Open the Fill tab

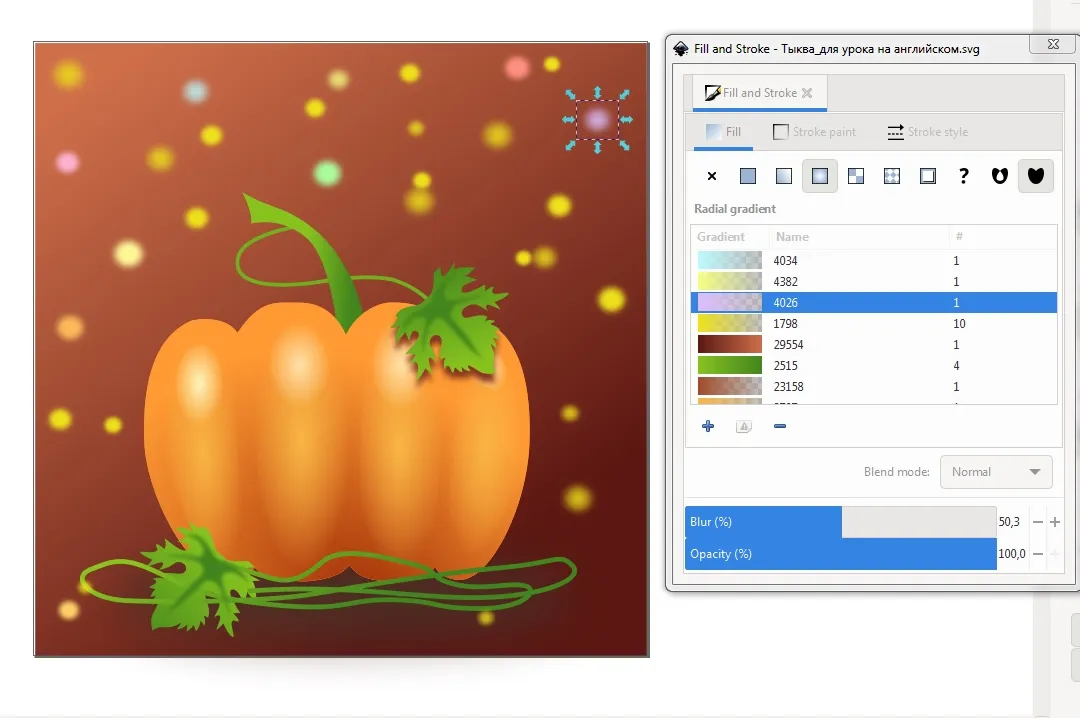[723, 132]
